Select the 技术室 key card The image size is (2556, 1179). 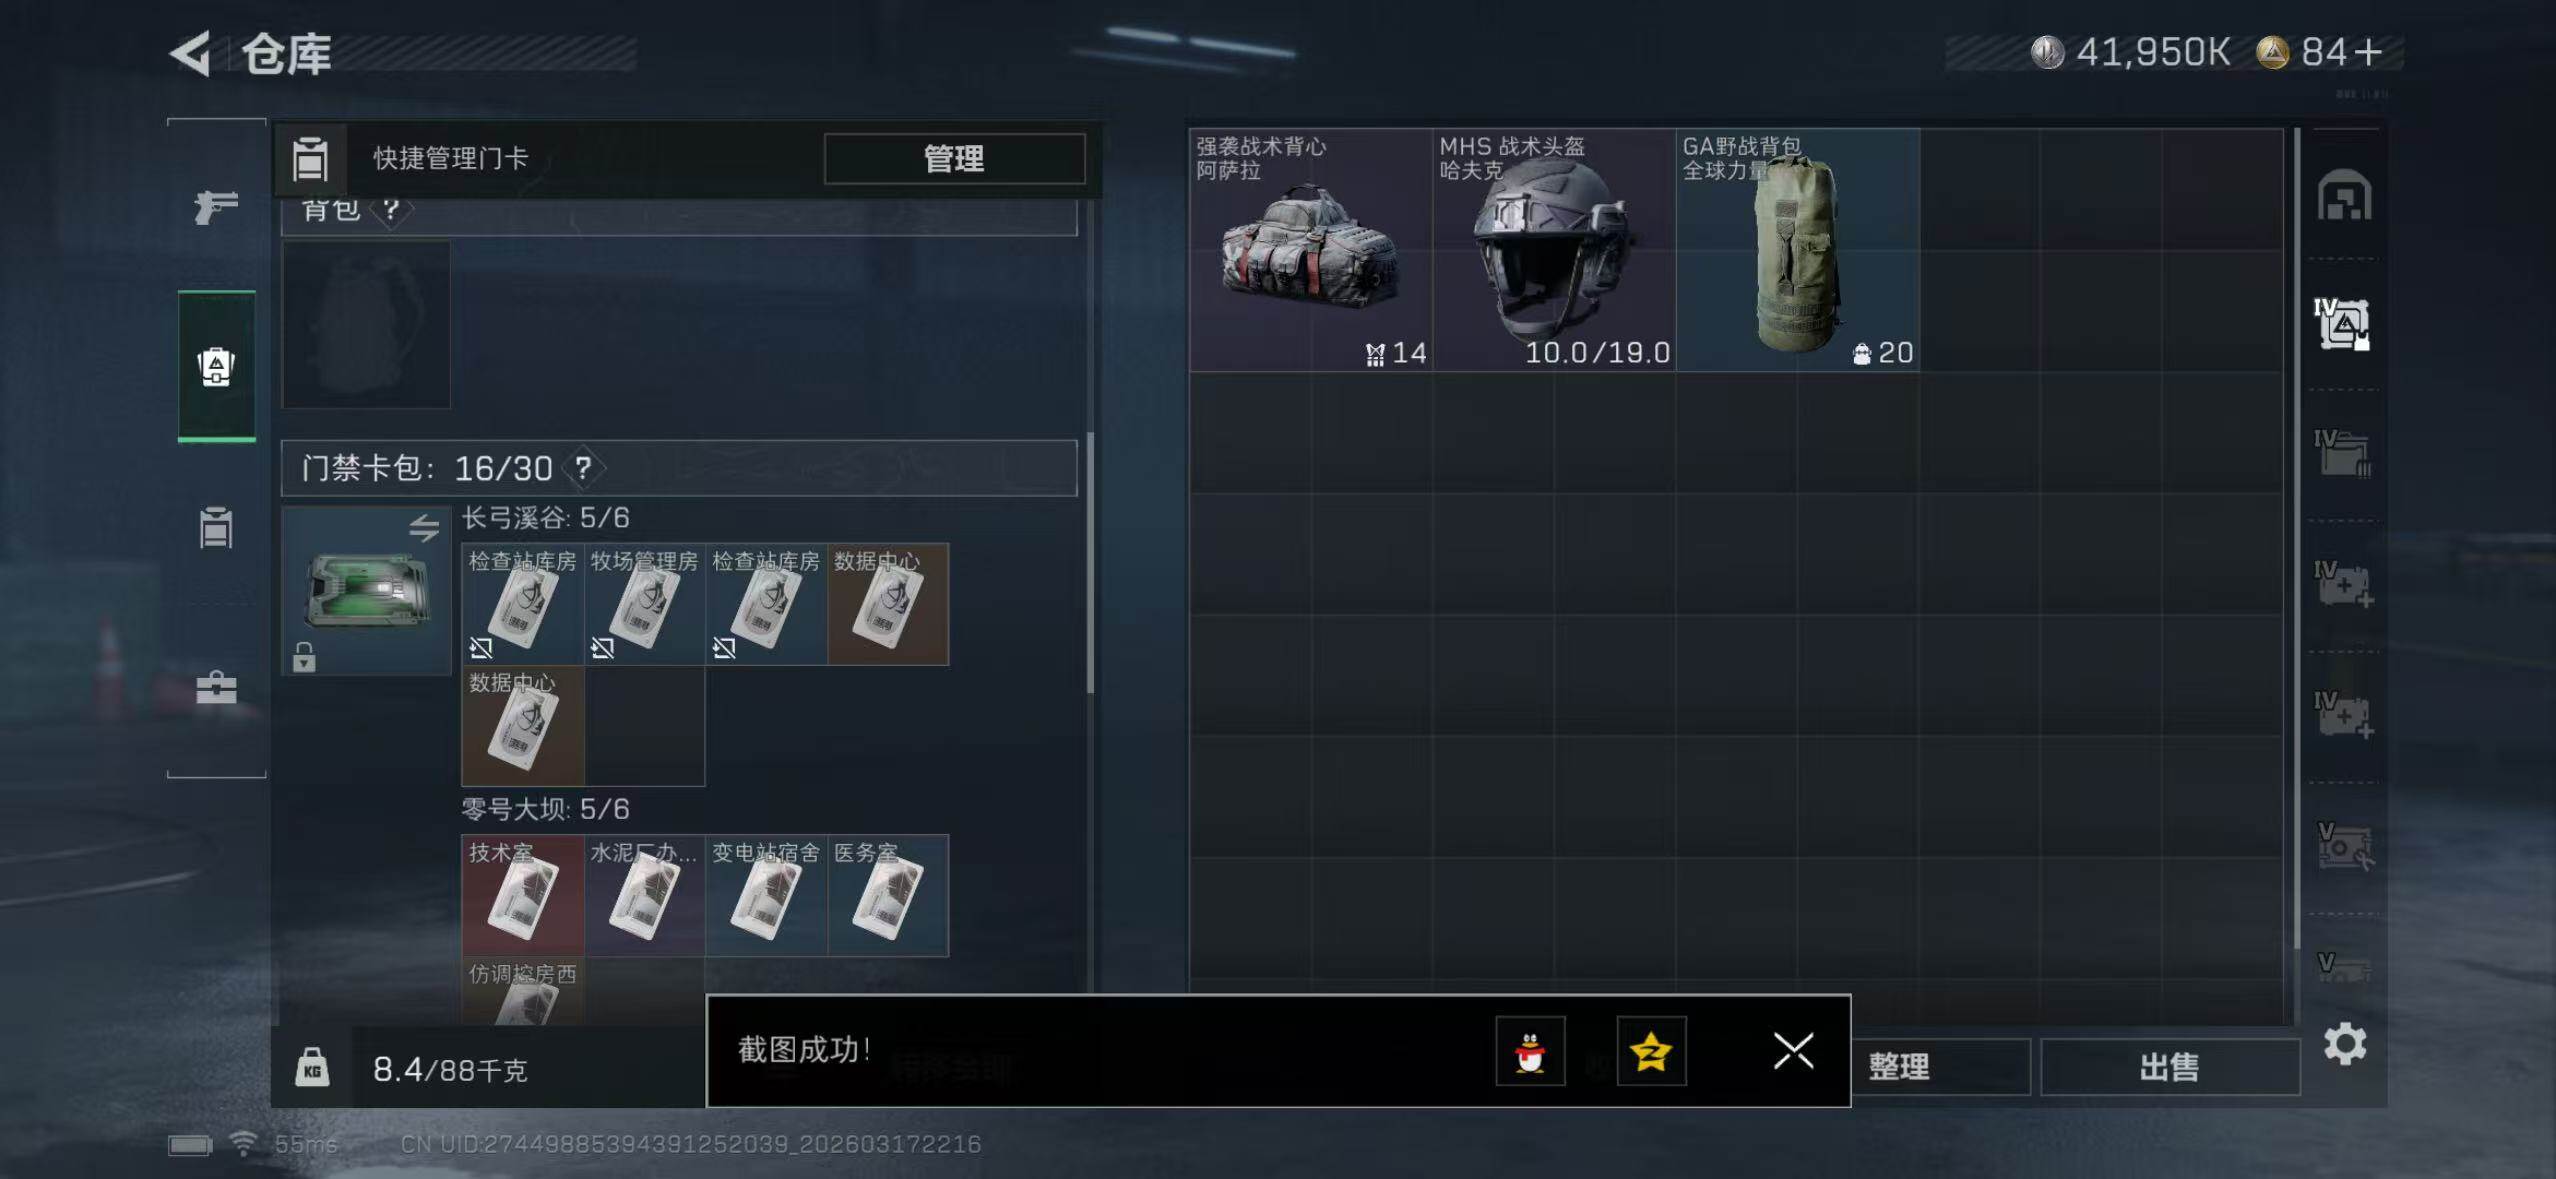(x=522, y=895)
